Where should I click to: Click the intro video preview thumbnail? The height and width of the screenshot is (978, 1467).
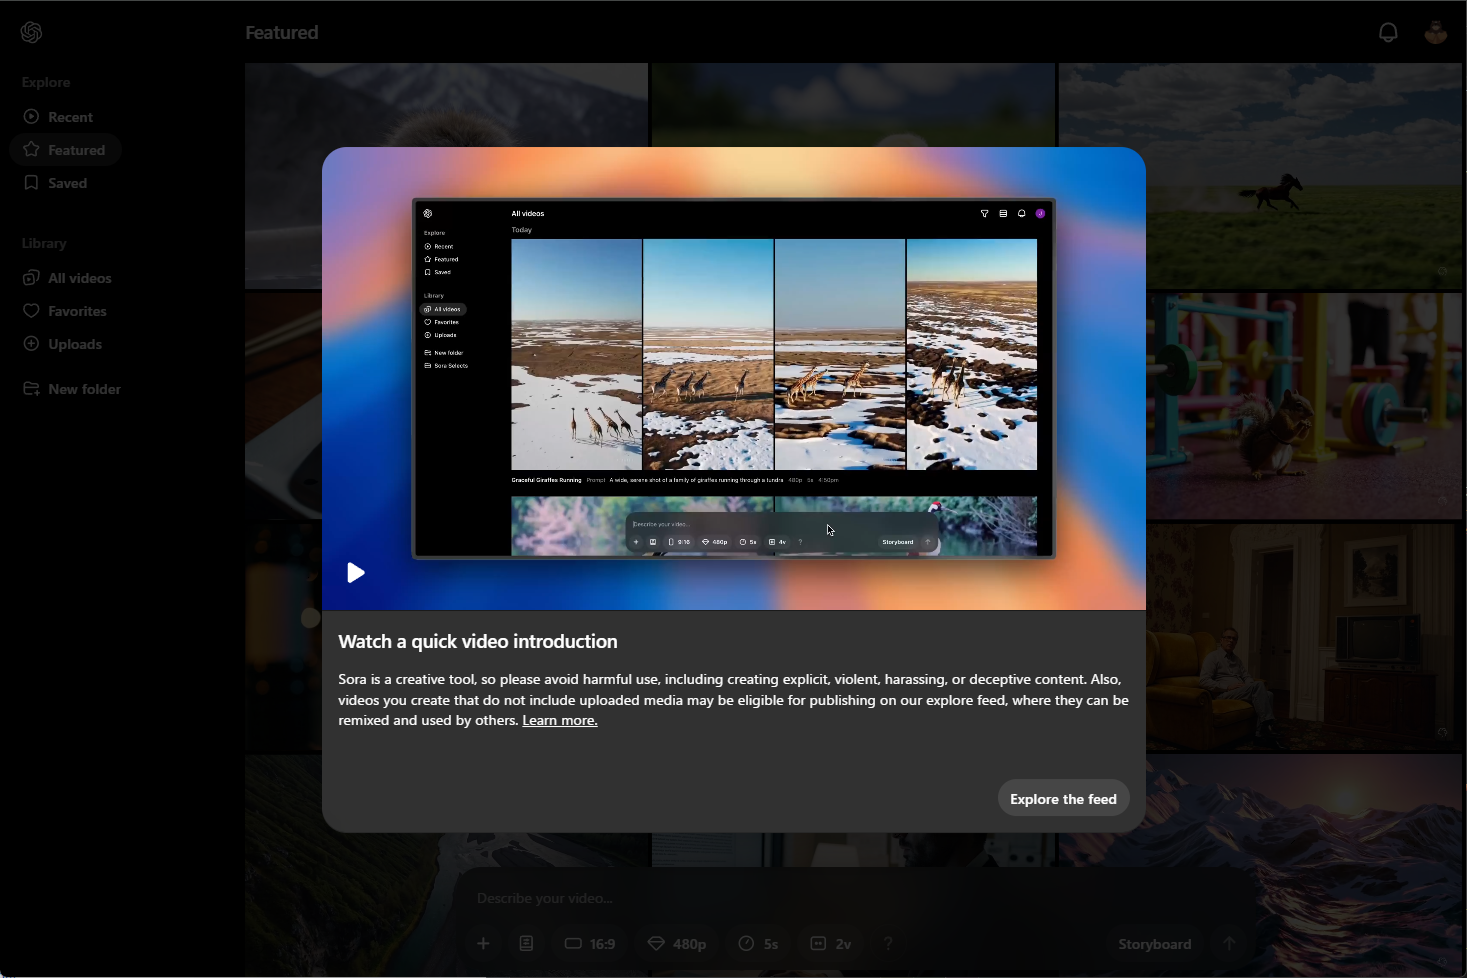point(734,378)
